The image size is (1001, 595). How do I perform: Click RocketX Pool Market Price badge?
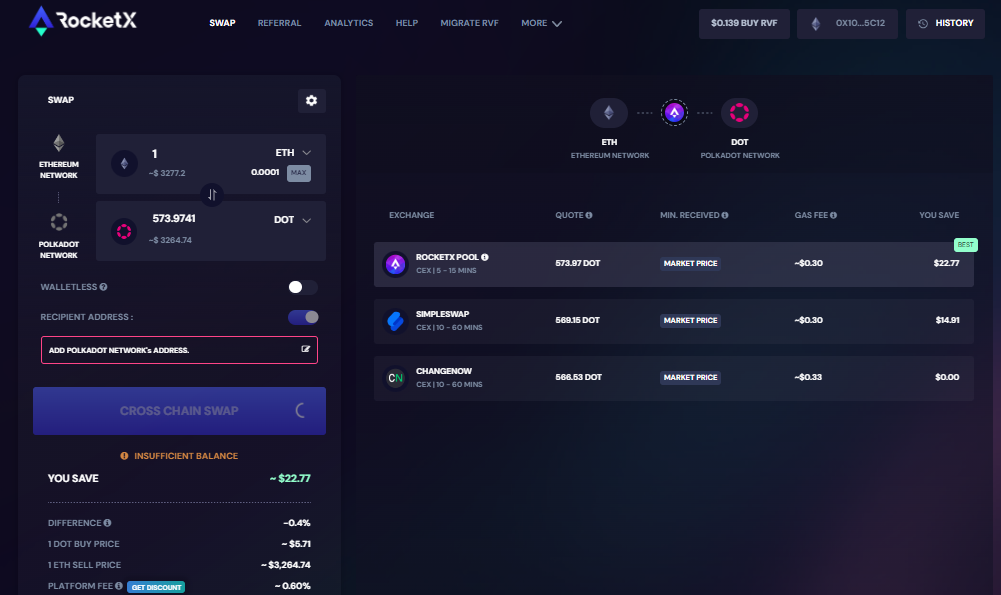coord(690,263)
